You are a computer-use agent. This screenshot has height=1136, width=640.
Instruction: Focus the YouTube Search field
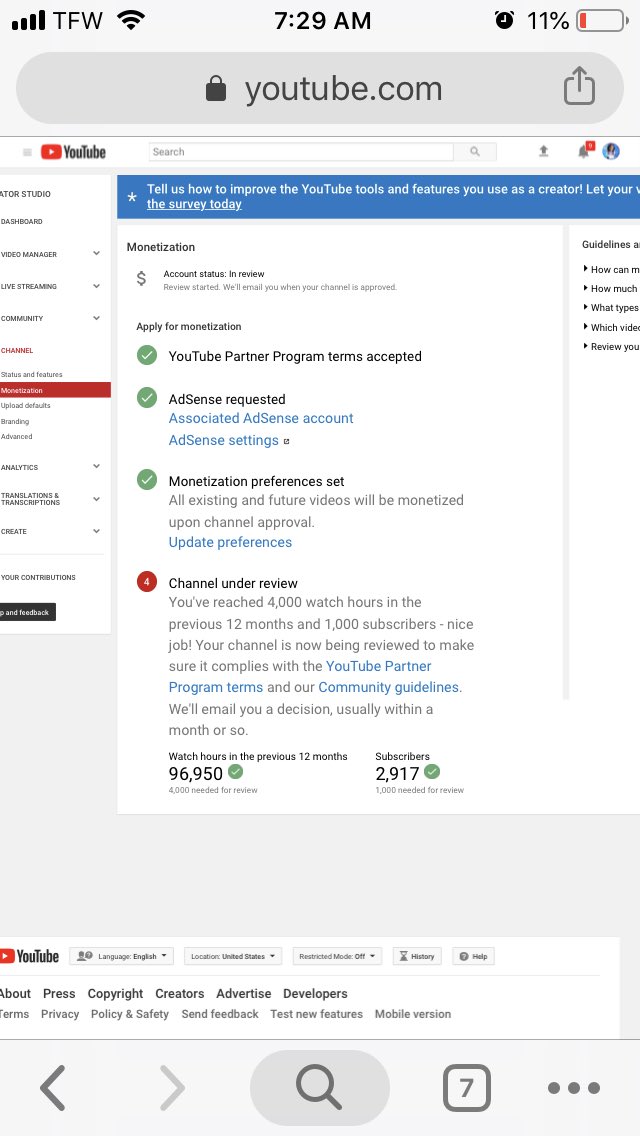click(x=301, y=151)
